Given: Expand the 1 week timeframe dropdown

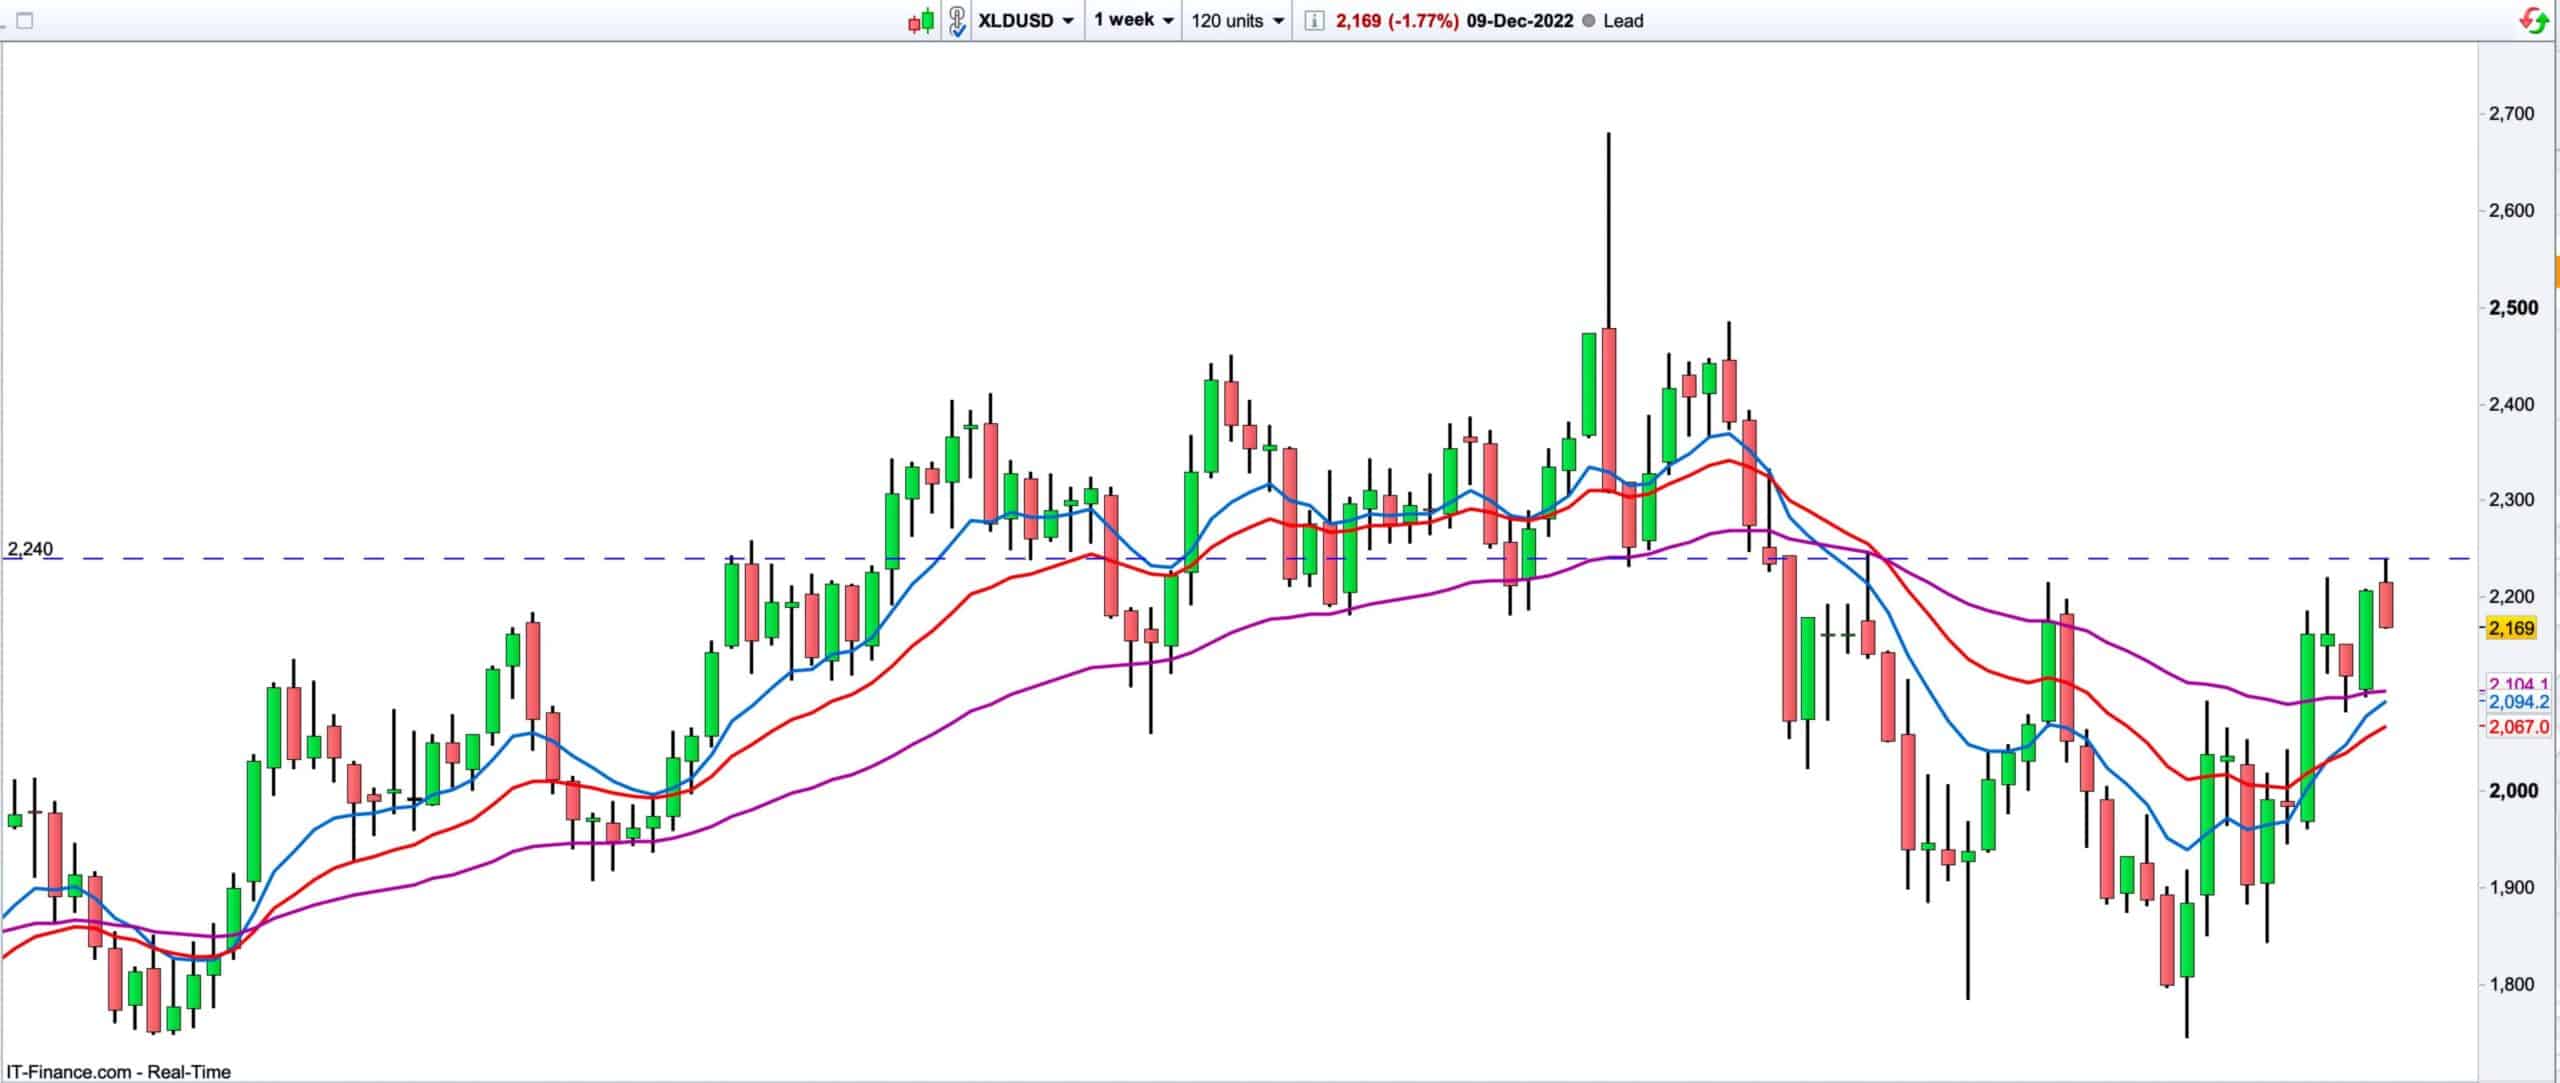Looking at the screenshot, I should pyautogui.click(x=1133, y=20).
